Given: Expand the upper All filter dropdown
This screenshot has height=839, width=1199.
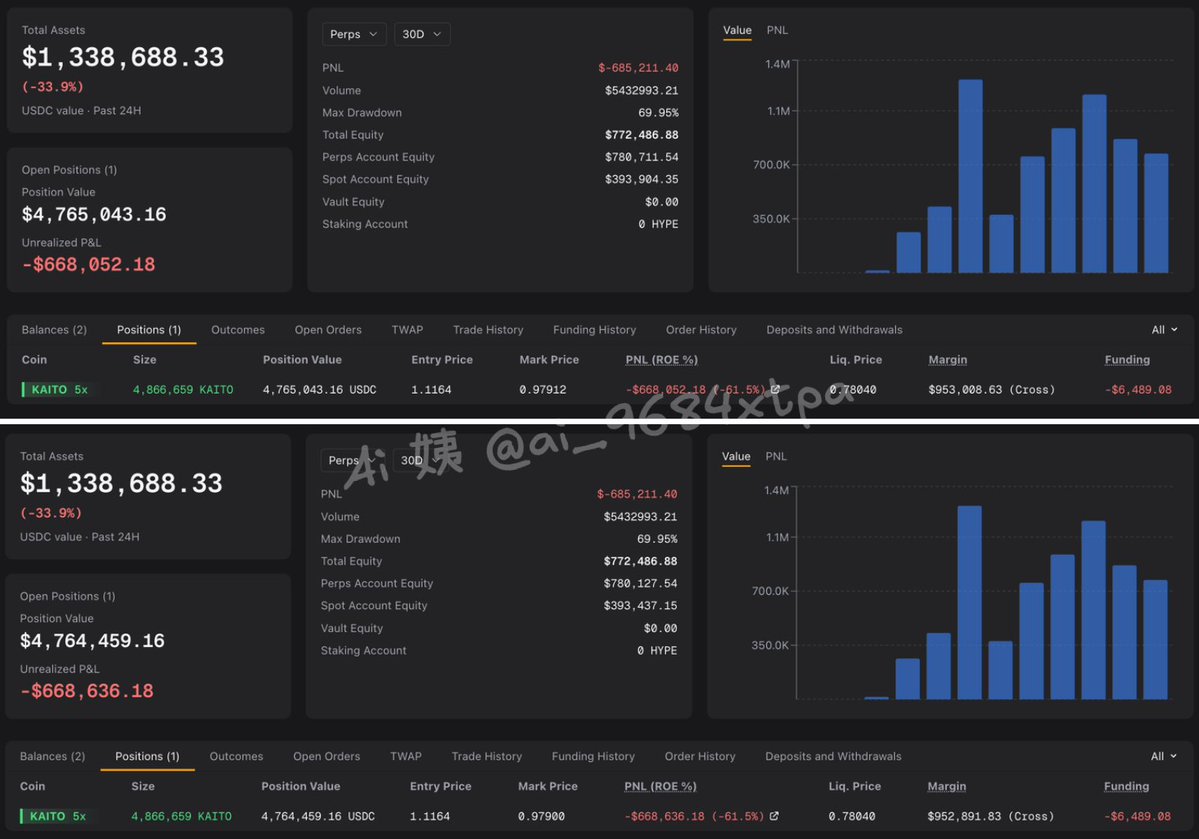Looking at the screenshot, I should click(1164, 330).
